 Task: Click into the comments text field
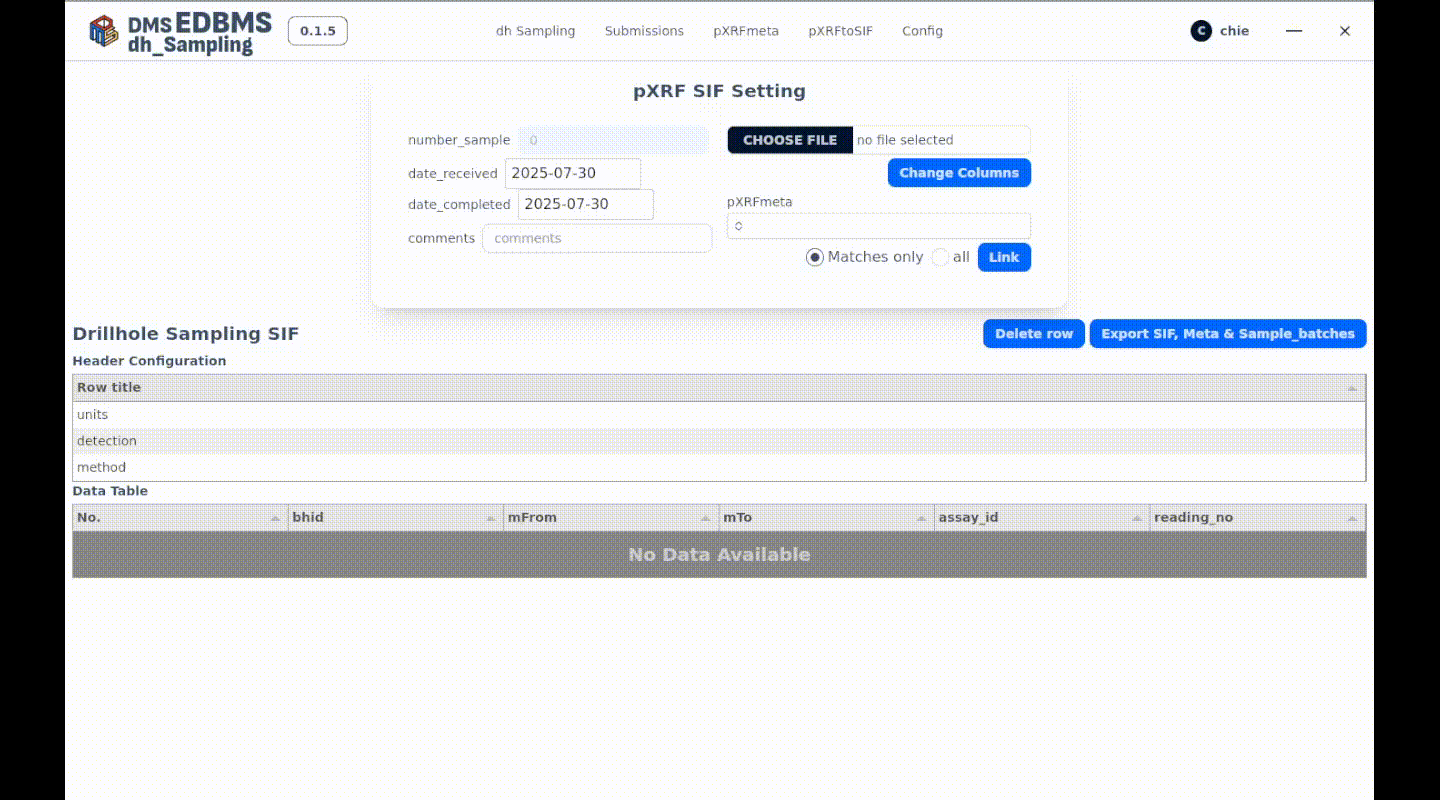point(597,238)
